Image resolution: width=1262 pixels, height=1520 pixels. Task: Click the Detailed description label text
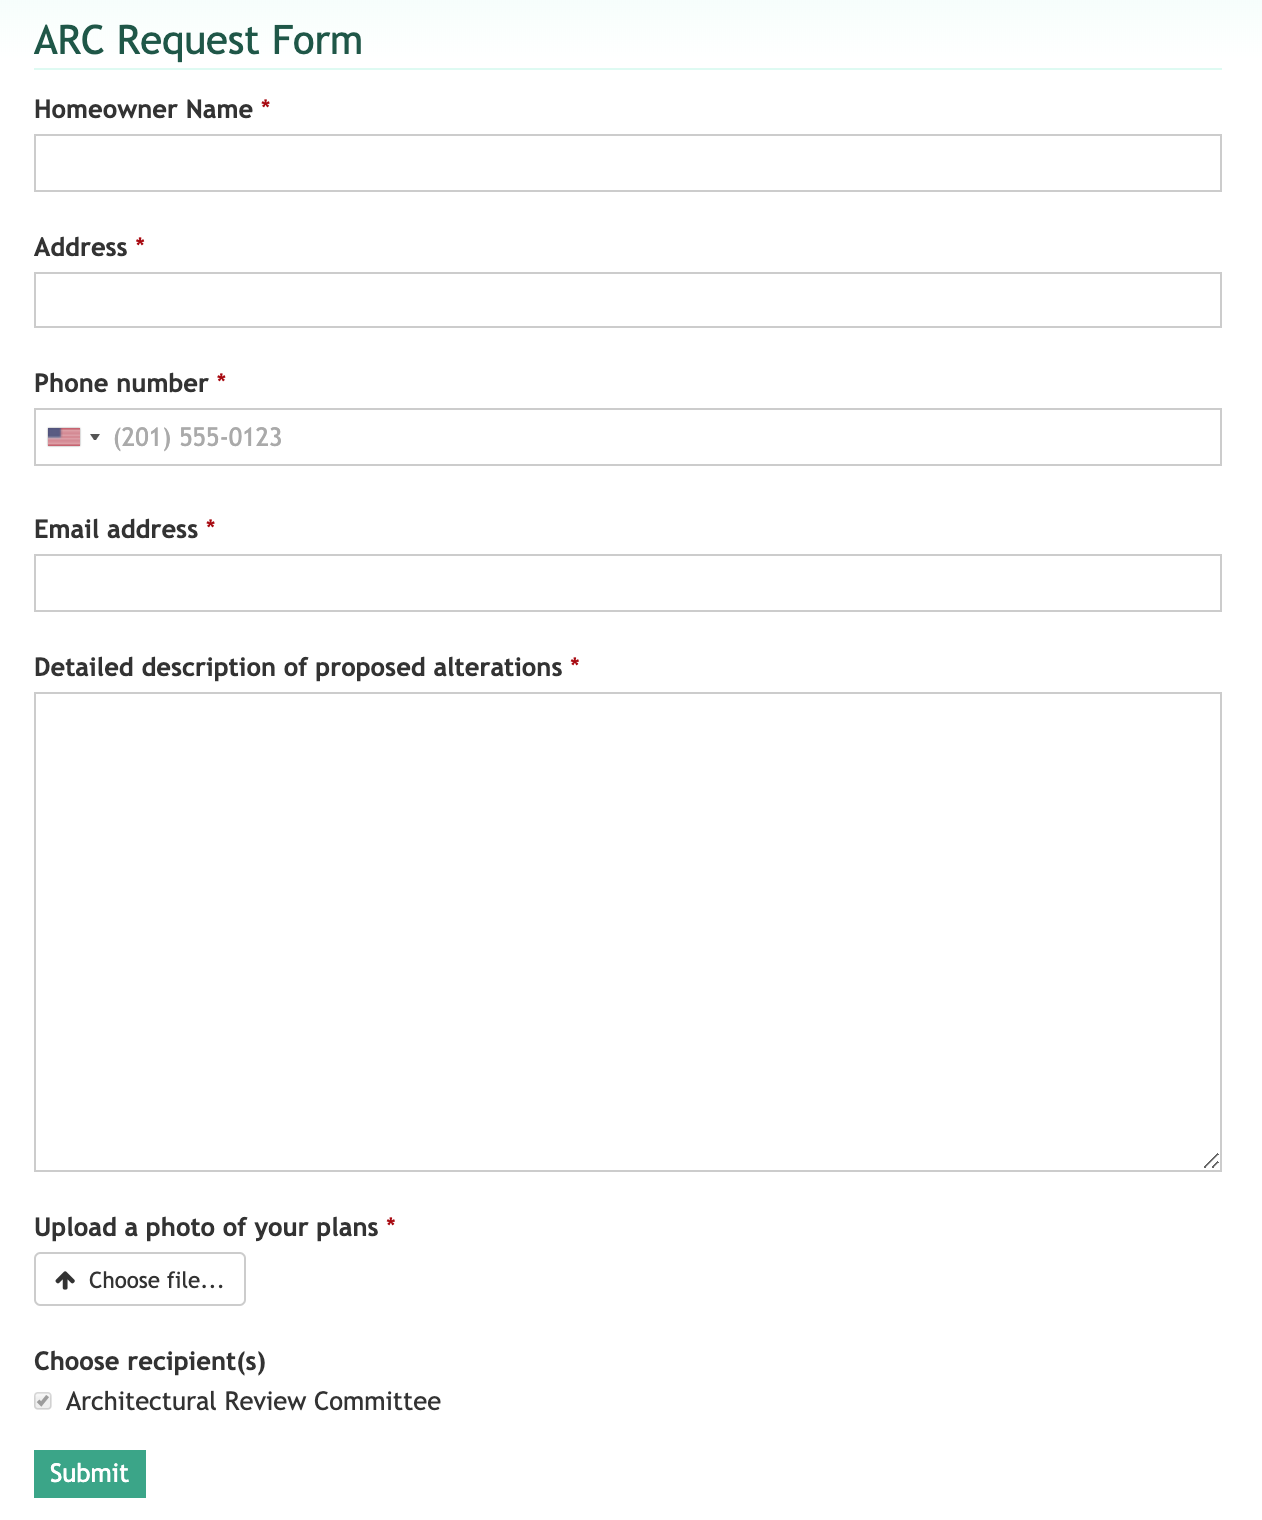298,667
